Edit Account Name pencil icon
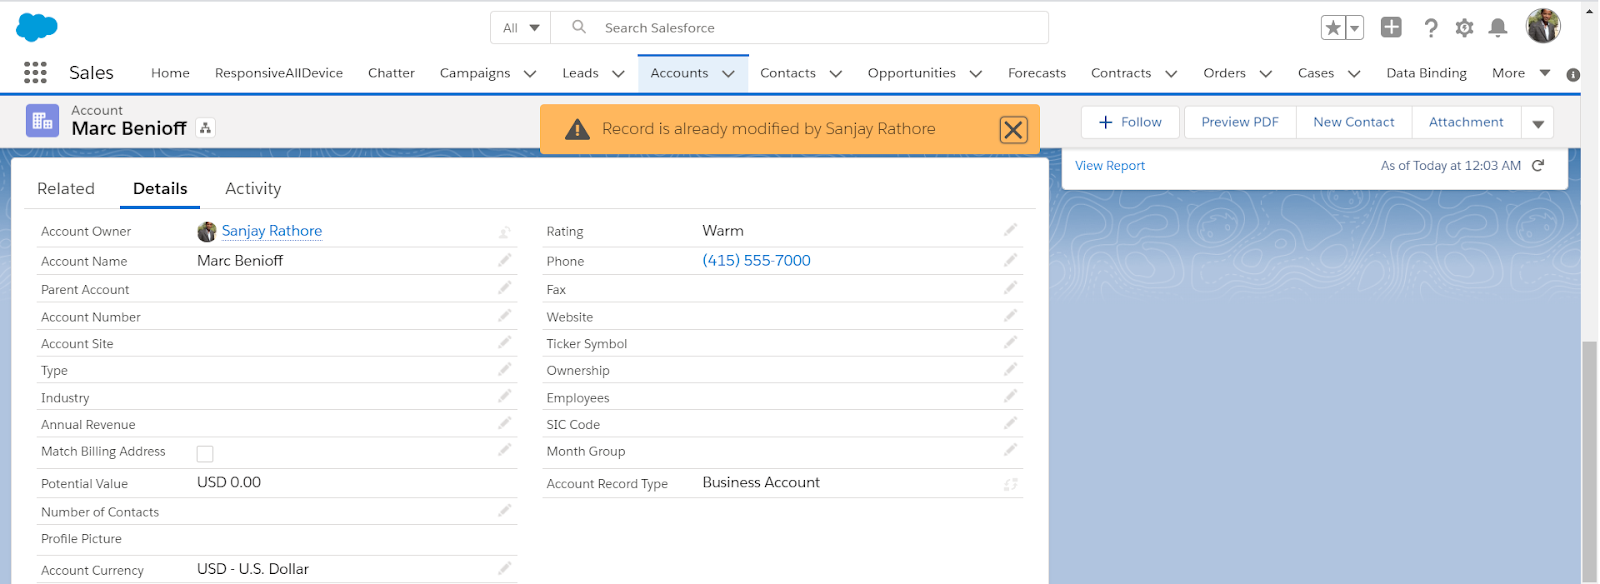 [x=505, y=260]
